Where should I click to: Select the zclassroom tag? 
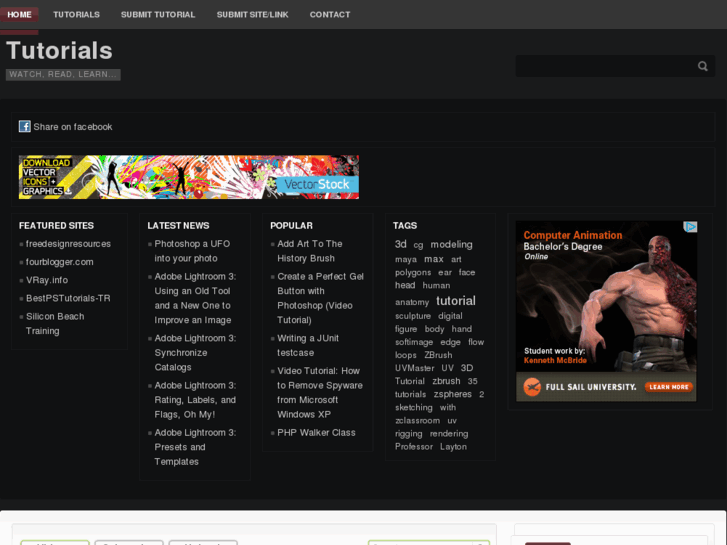click(x=417, y=420)
